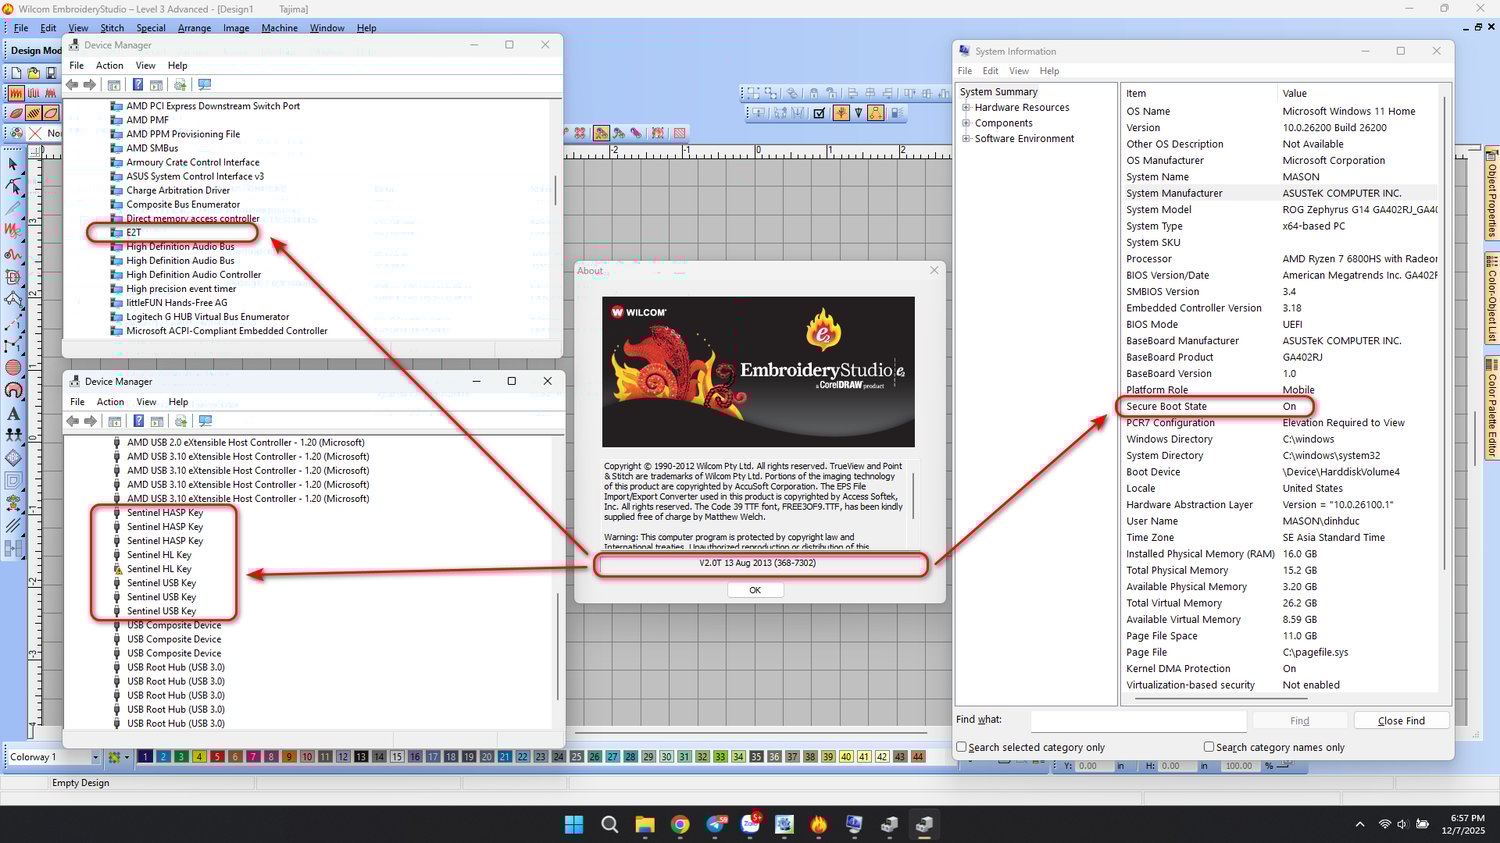Image resolution: width=1500 pixels, height=843 pixels.
Task: Open Edit menu in System Information
Action: 990,71
